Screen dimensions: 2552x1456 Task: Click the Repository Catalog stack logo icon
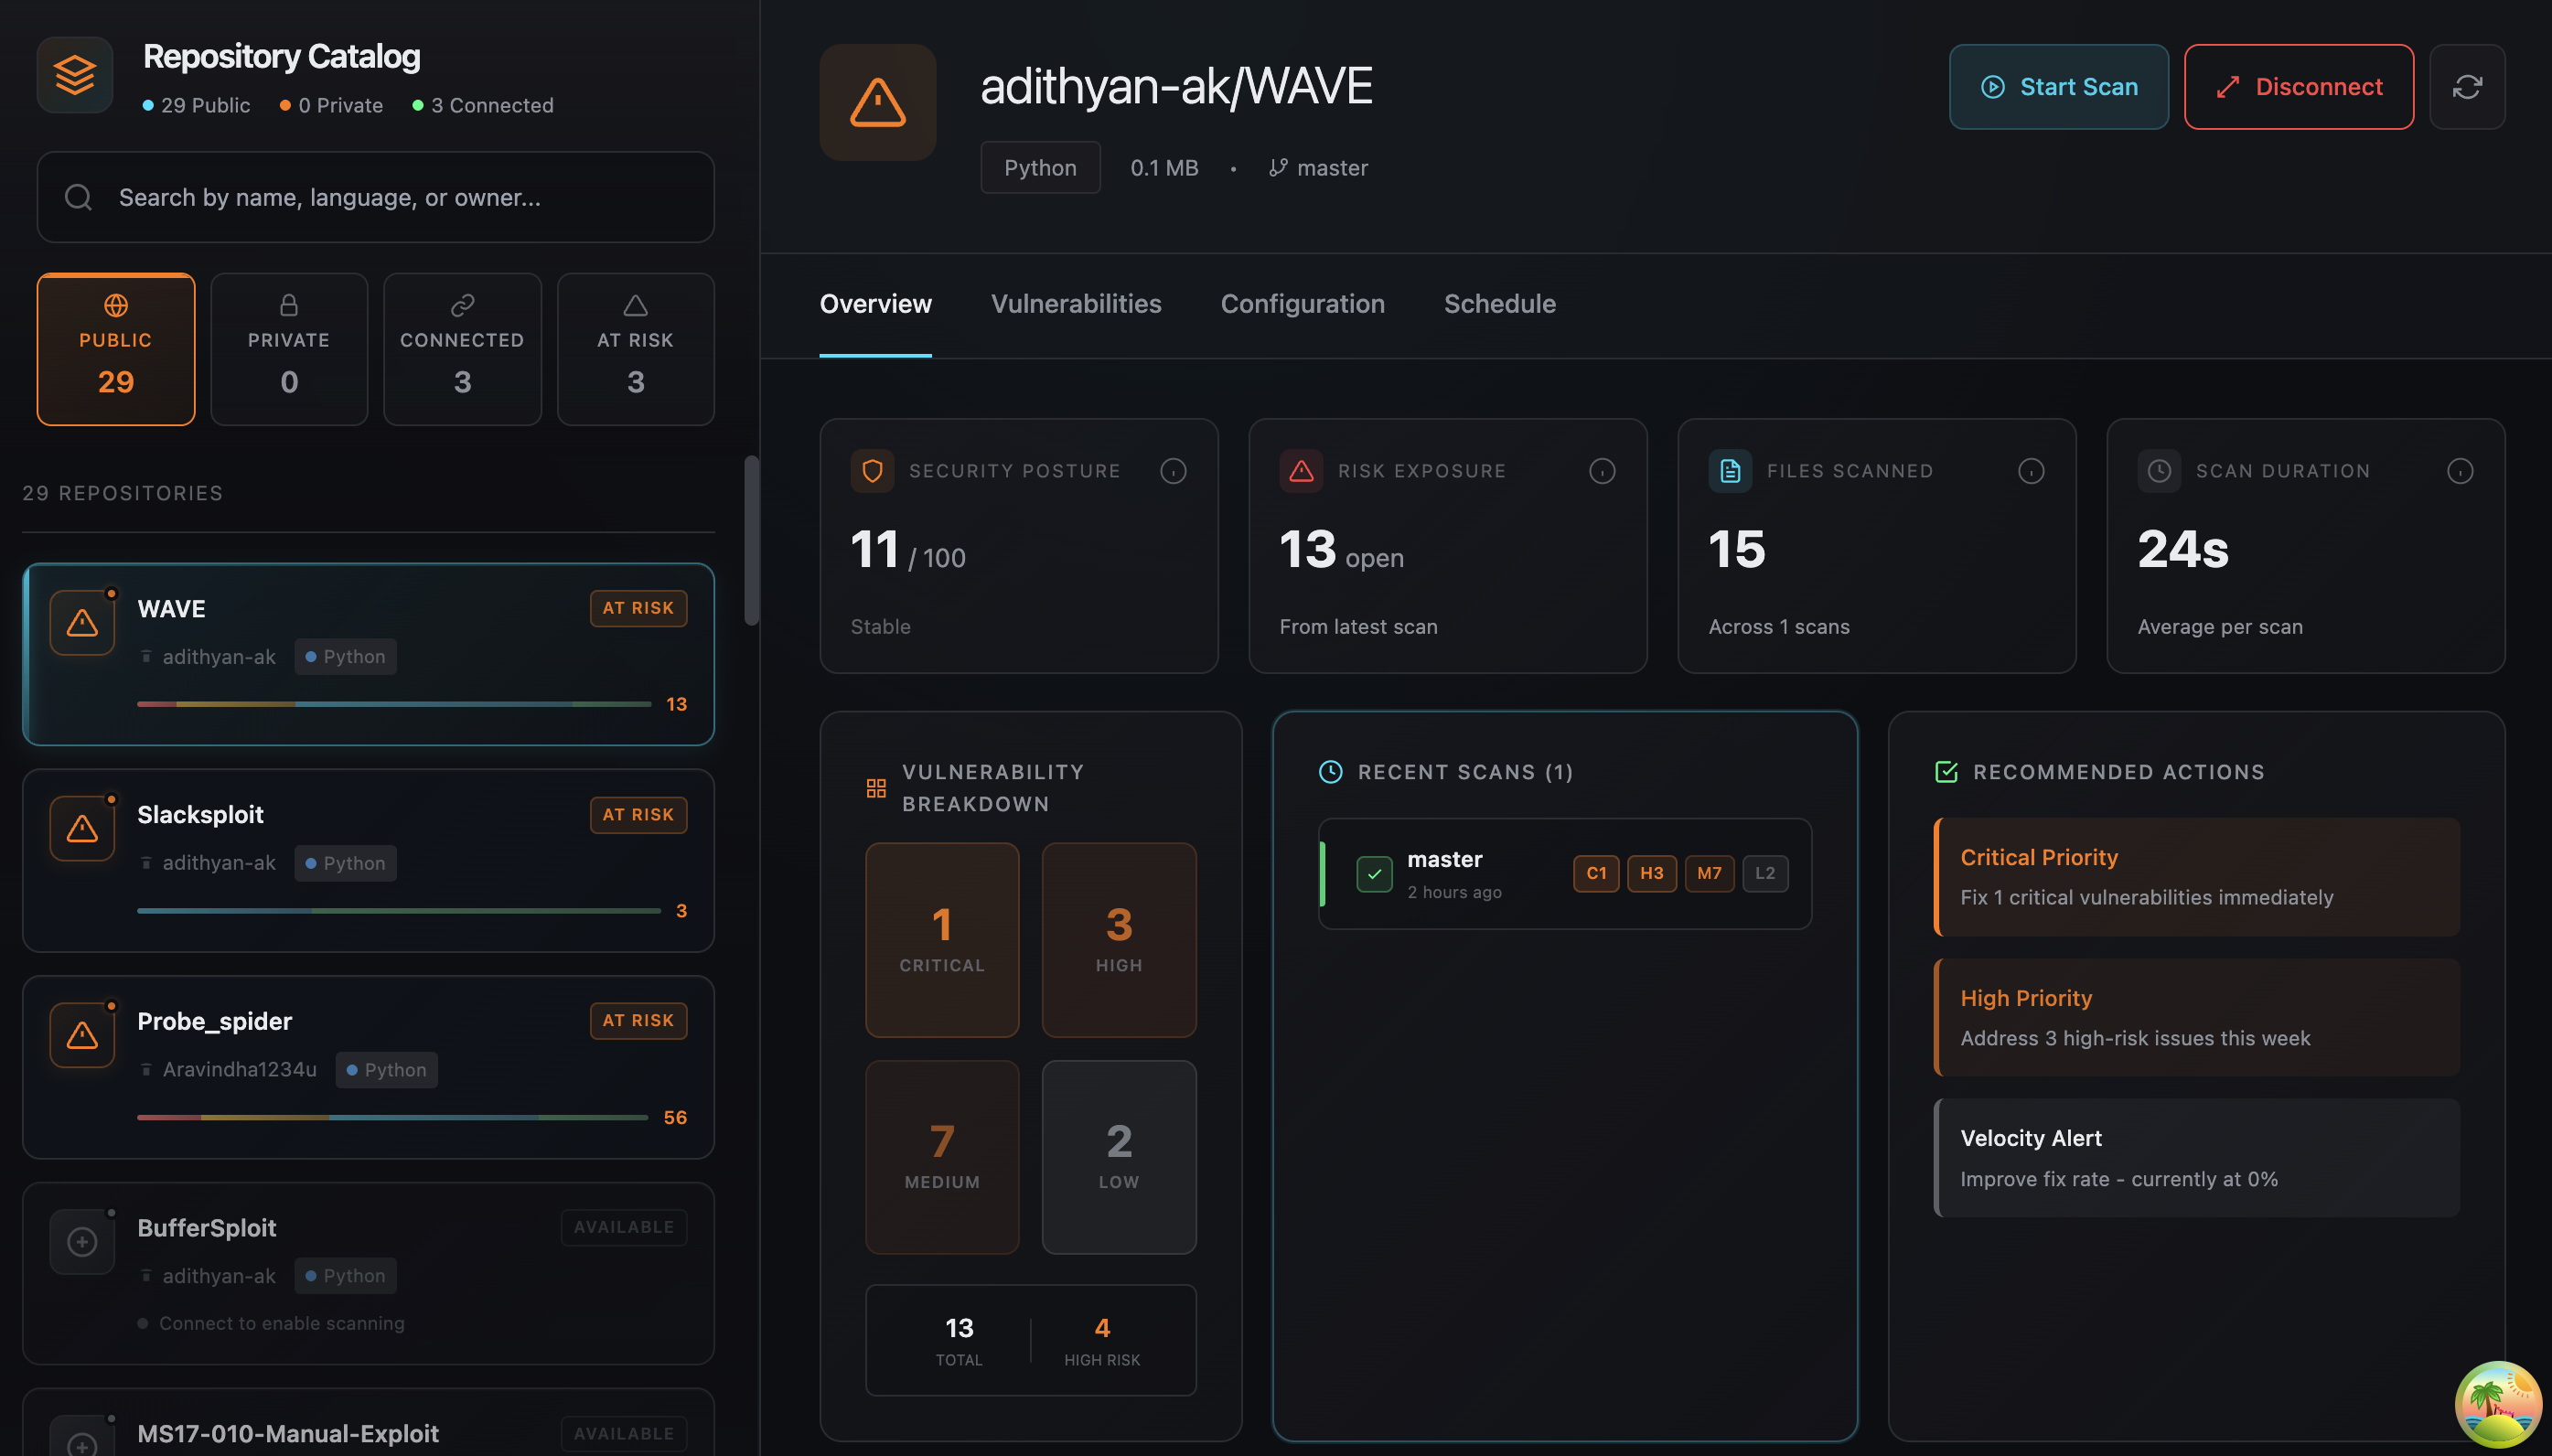coord(75,75)
